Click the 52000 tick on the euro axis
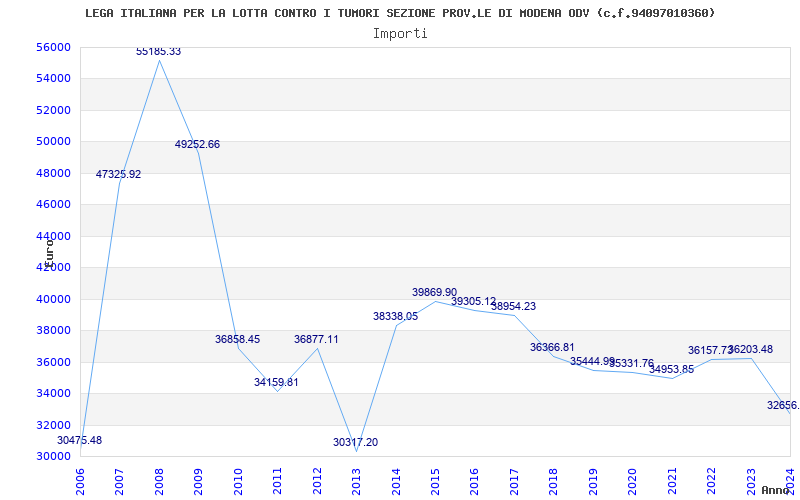This screenshot has width=800, height=500. click(53, 110)
